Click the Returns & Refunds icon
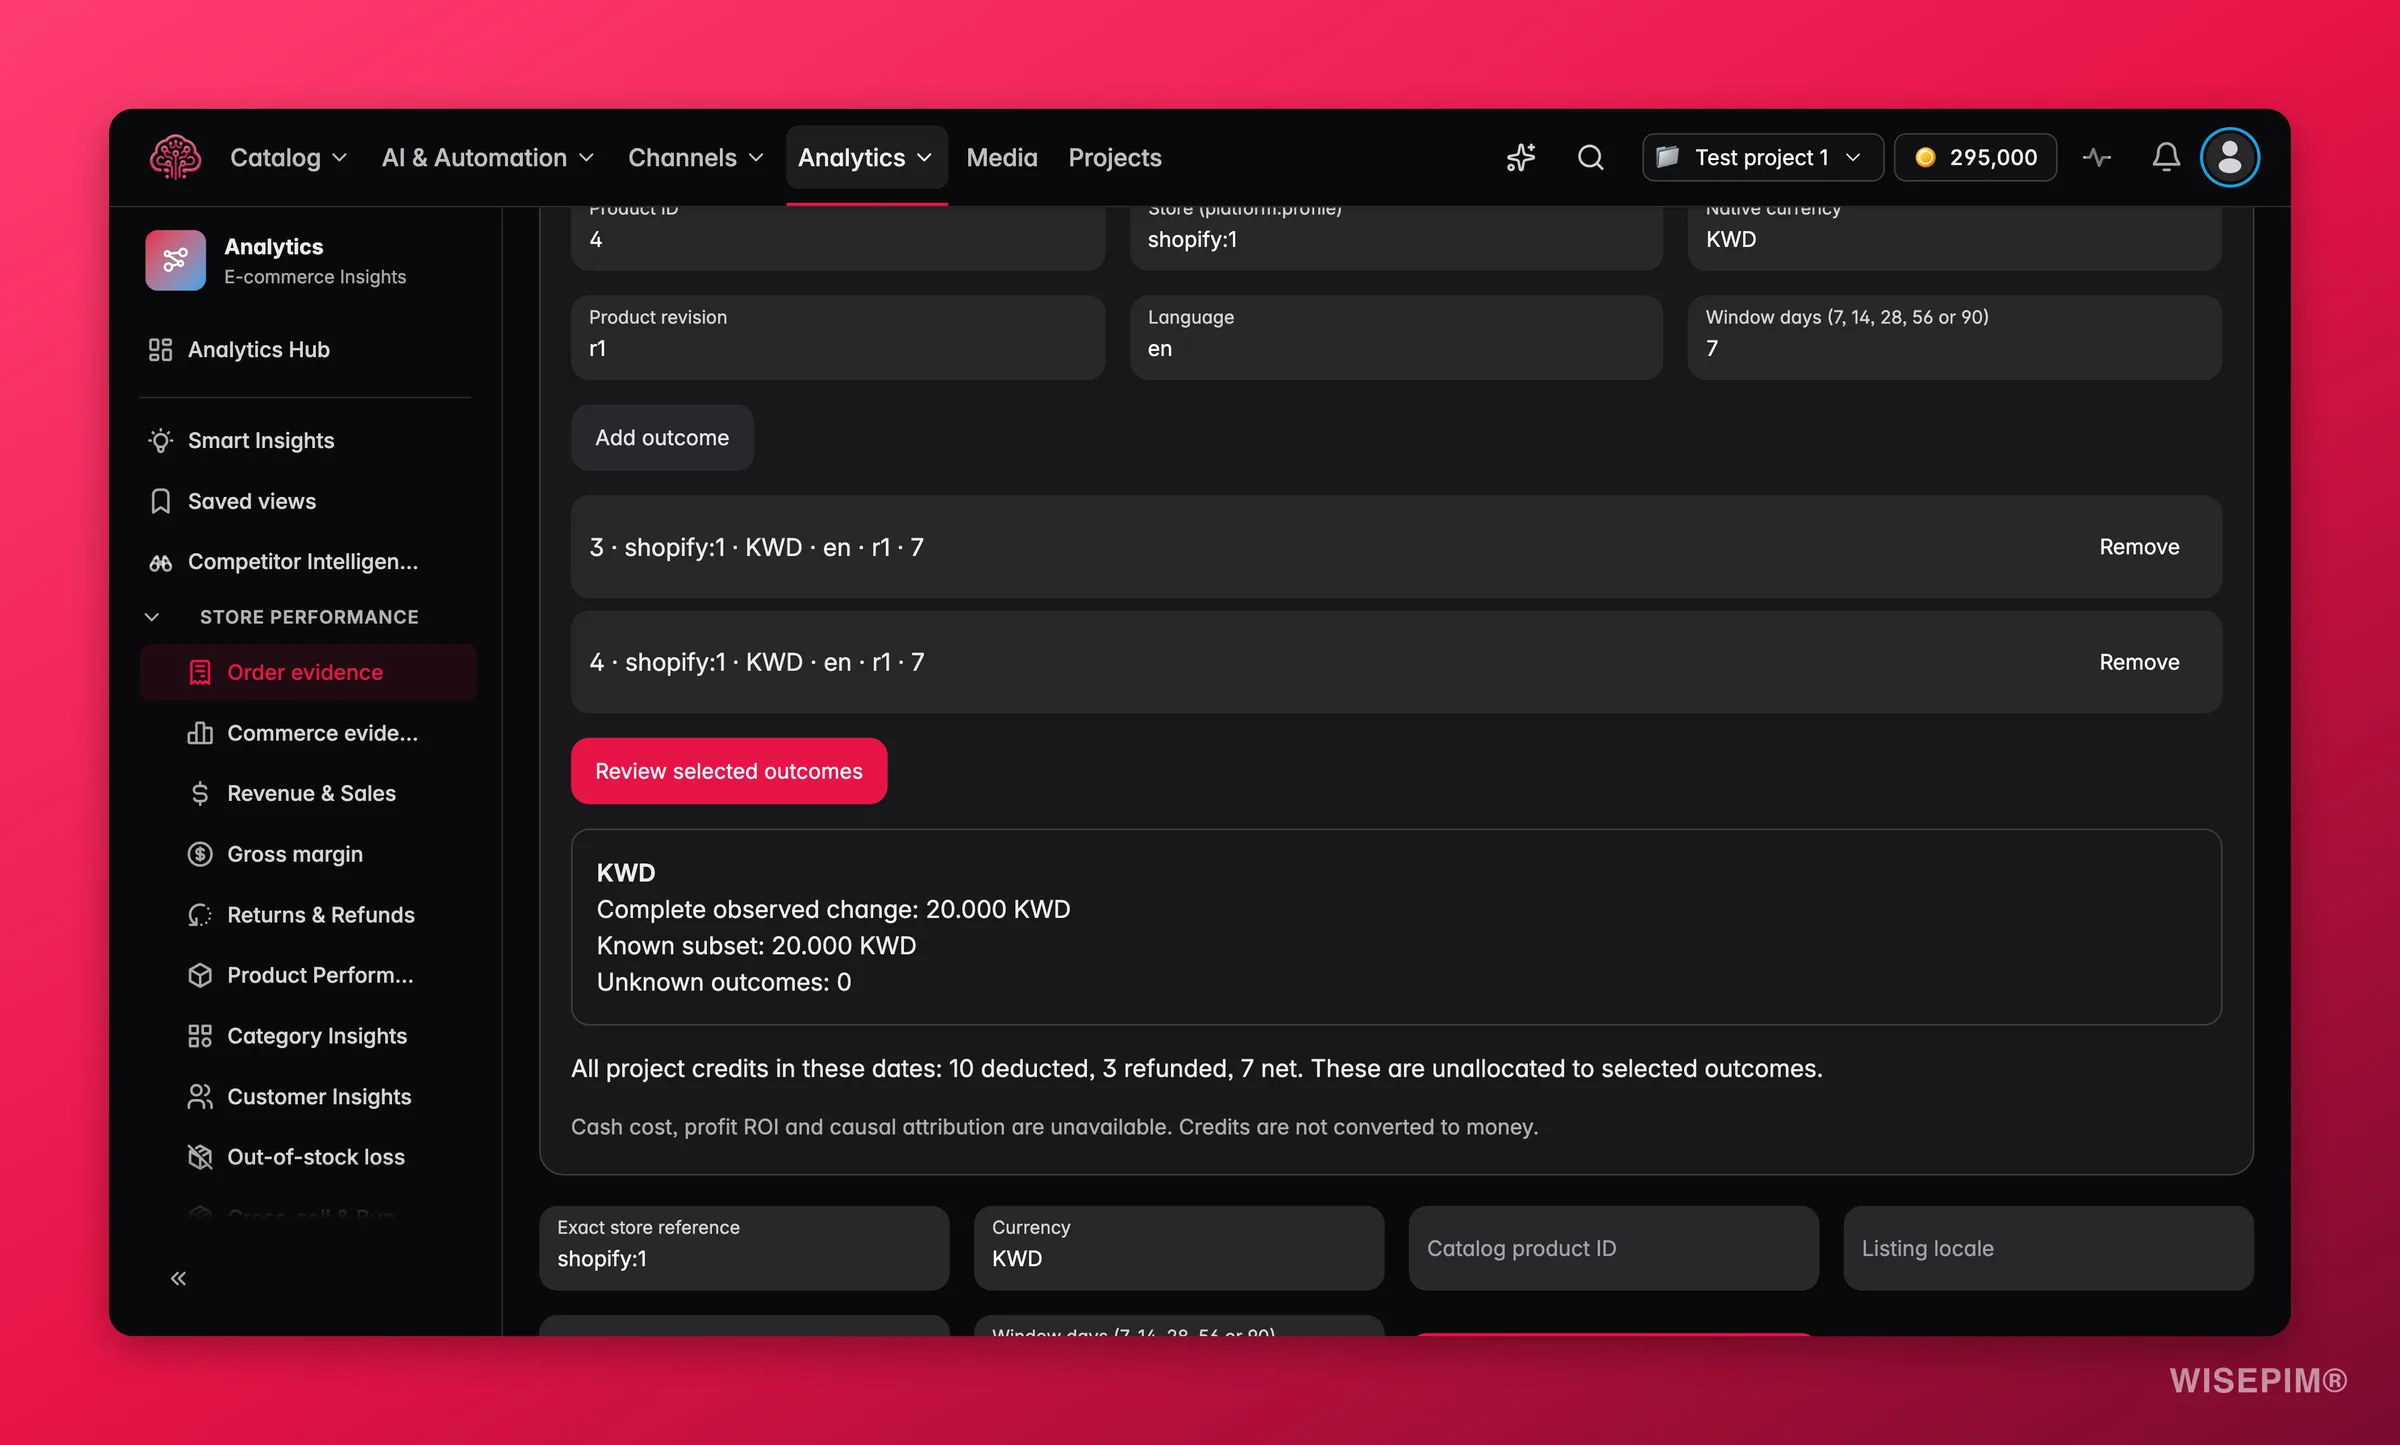The height and width of the screenshot is (1445, 2400). tap(200, 915)
